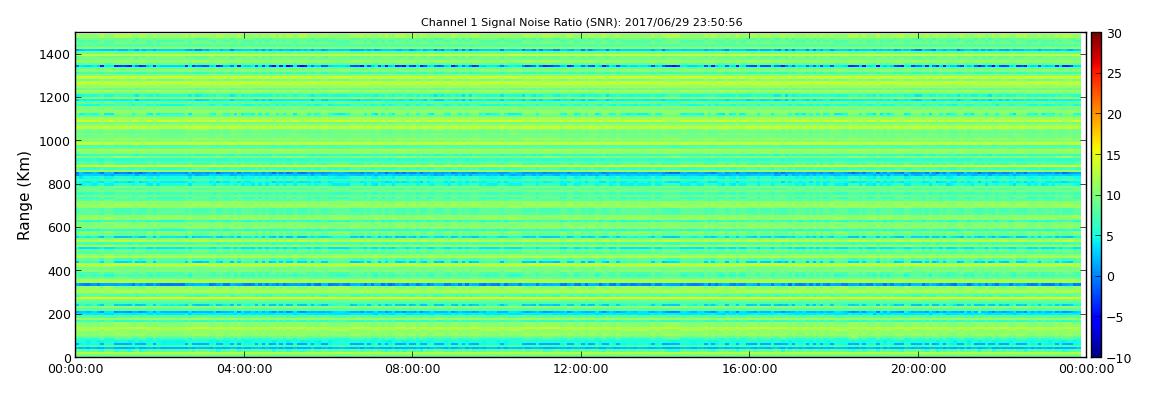Click the 800 range tick label
The height and width of the screenshot is (407, 1150).
(x=59, y=184)
